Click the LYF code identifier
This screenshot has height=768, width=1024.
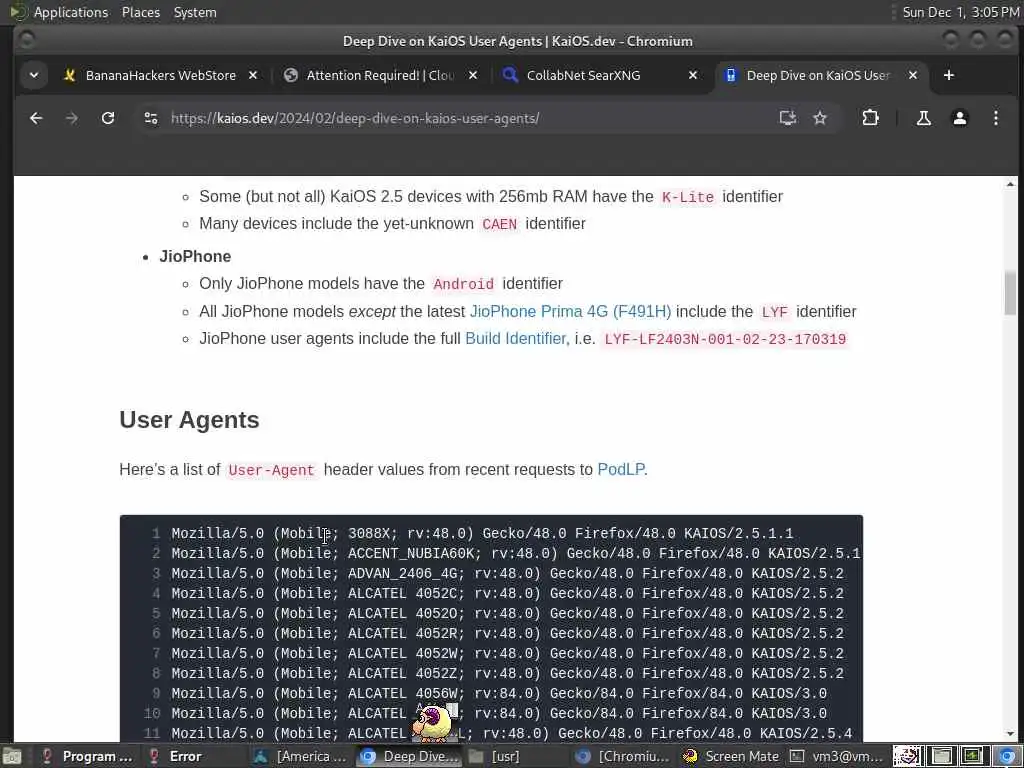tap(775, 312)
